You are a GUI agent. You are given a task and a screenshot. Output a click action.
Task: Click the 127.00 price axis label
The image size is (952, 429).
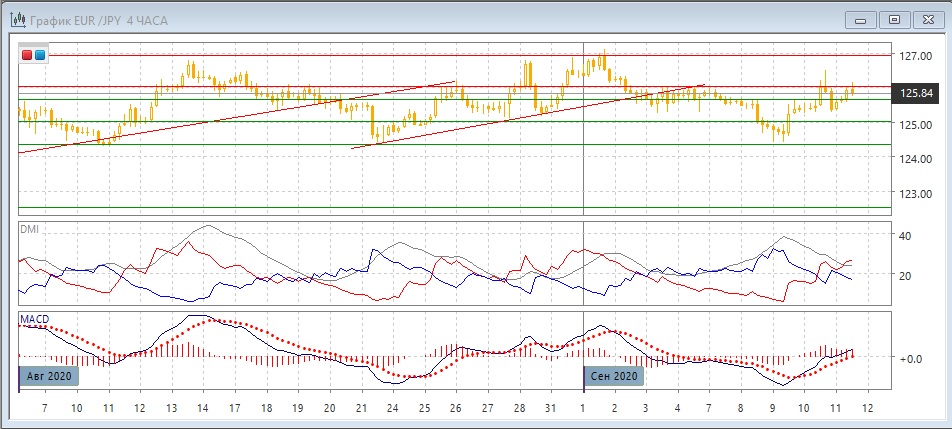(917, 56)
